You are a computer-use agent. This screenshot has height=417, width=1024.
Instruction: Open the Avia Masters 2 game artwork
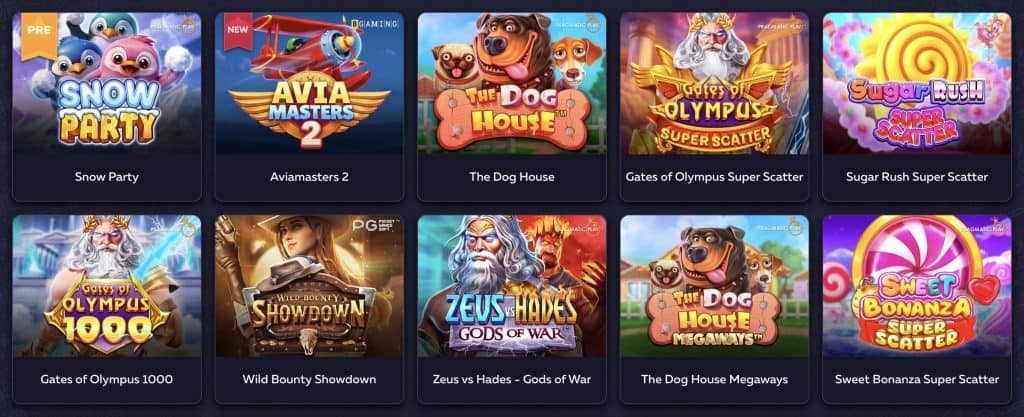pyautogui.click(x=309, y=84)
